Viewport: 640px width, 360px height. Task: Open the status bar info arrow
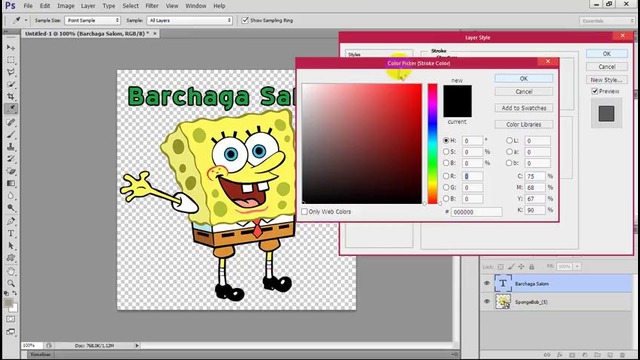pos(137,345)
